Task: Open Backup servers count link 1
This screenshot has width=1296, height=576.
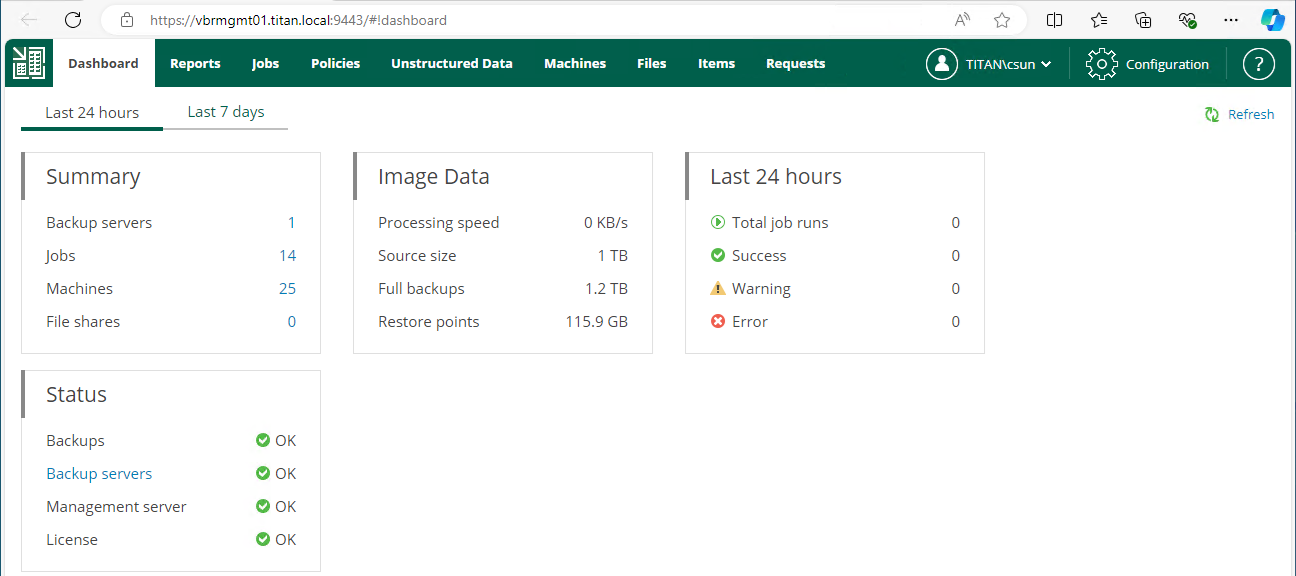Action: [291, 223]
